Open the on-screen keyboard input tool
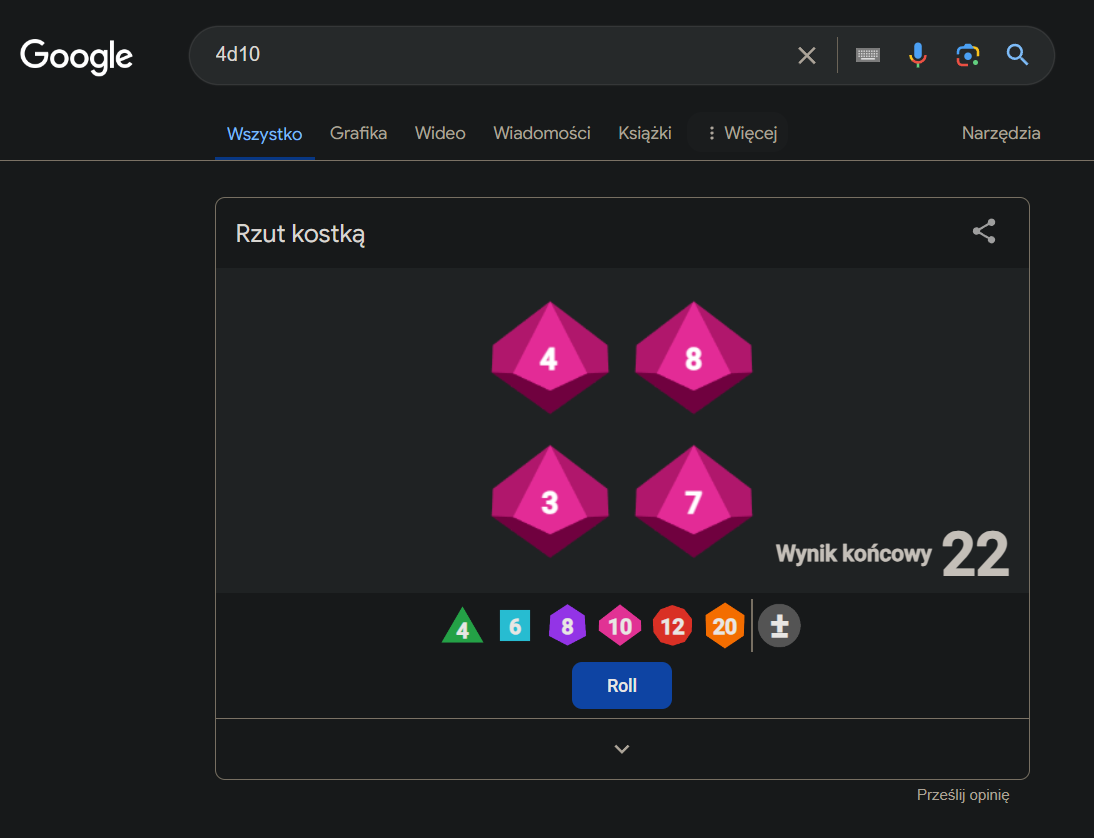 (x=868, y=55)
